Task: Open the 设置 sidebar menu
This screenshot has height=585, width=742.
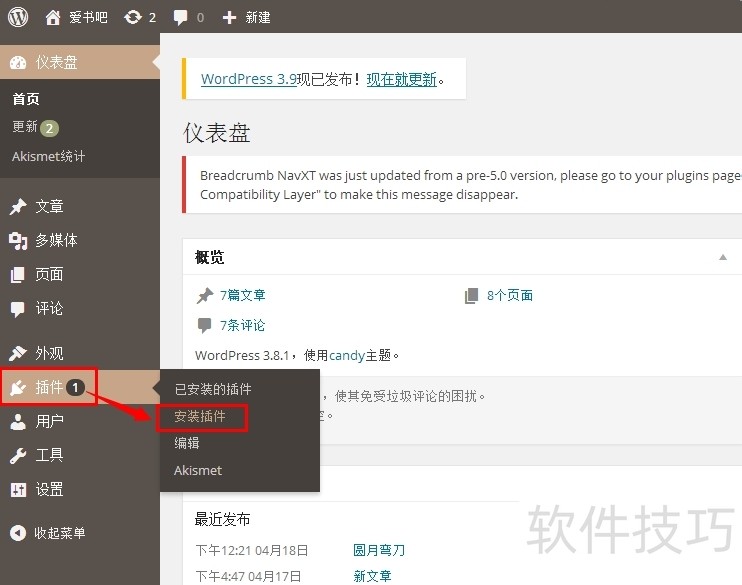Action: [80, 489]
